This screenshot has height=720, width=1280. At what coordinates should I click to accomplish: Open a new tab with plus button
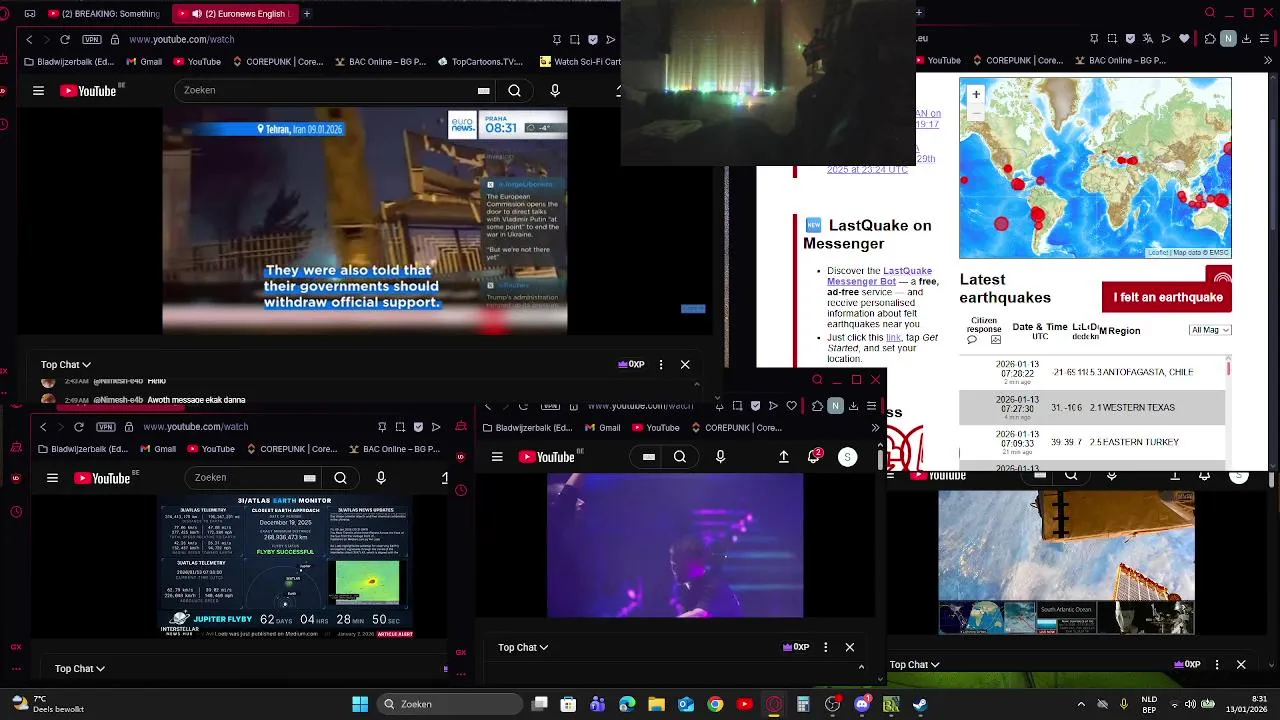tap(307, 14)
